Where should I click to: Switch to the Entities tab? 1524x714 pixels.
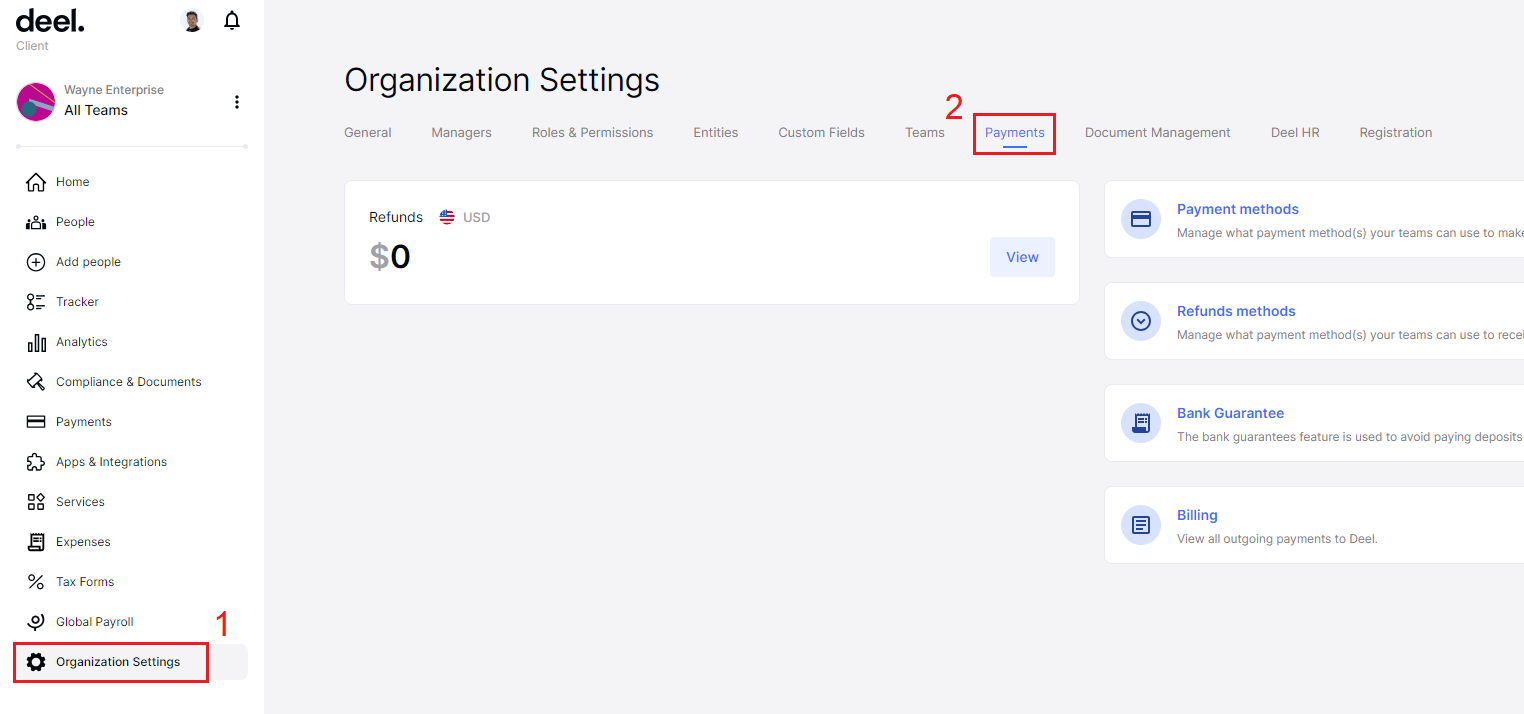point(715,132)
